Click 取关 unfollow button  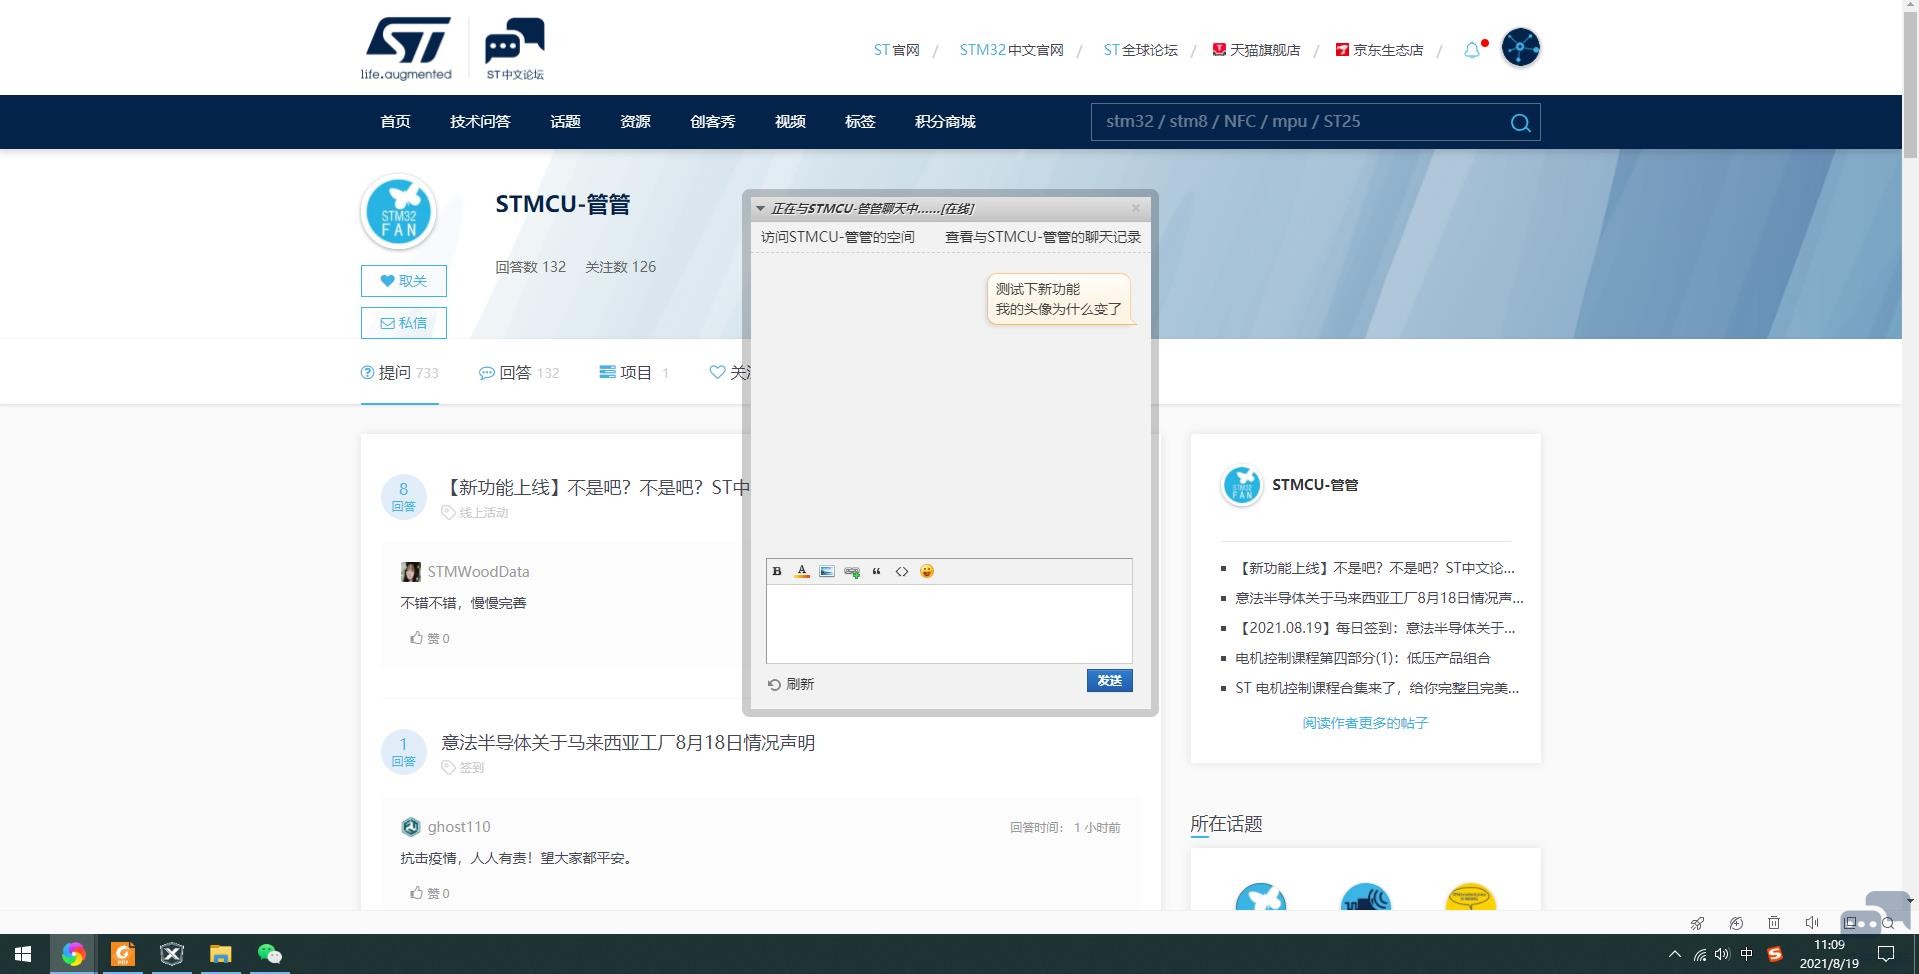[x=404, y=281]
